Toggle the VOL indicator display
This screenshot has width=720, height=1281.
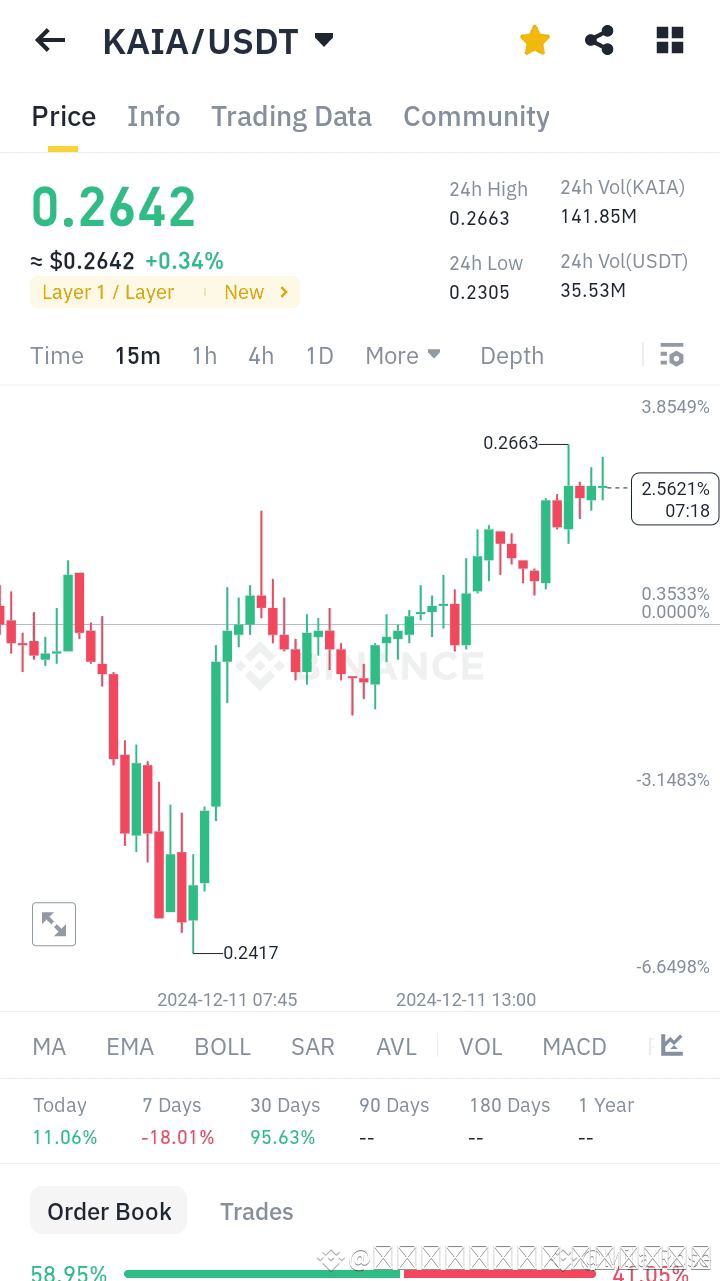tap(481, 1046)
